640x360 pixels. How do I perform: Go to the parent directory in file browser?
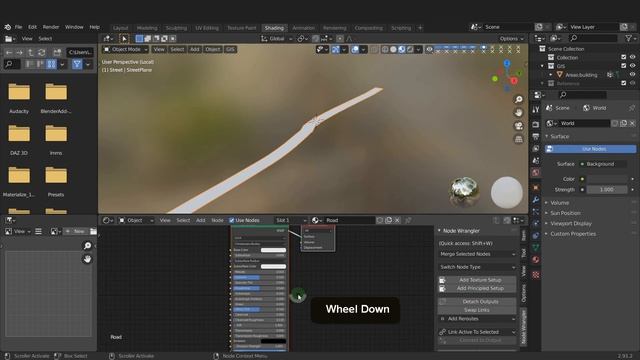coord(31,53)
